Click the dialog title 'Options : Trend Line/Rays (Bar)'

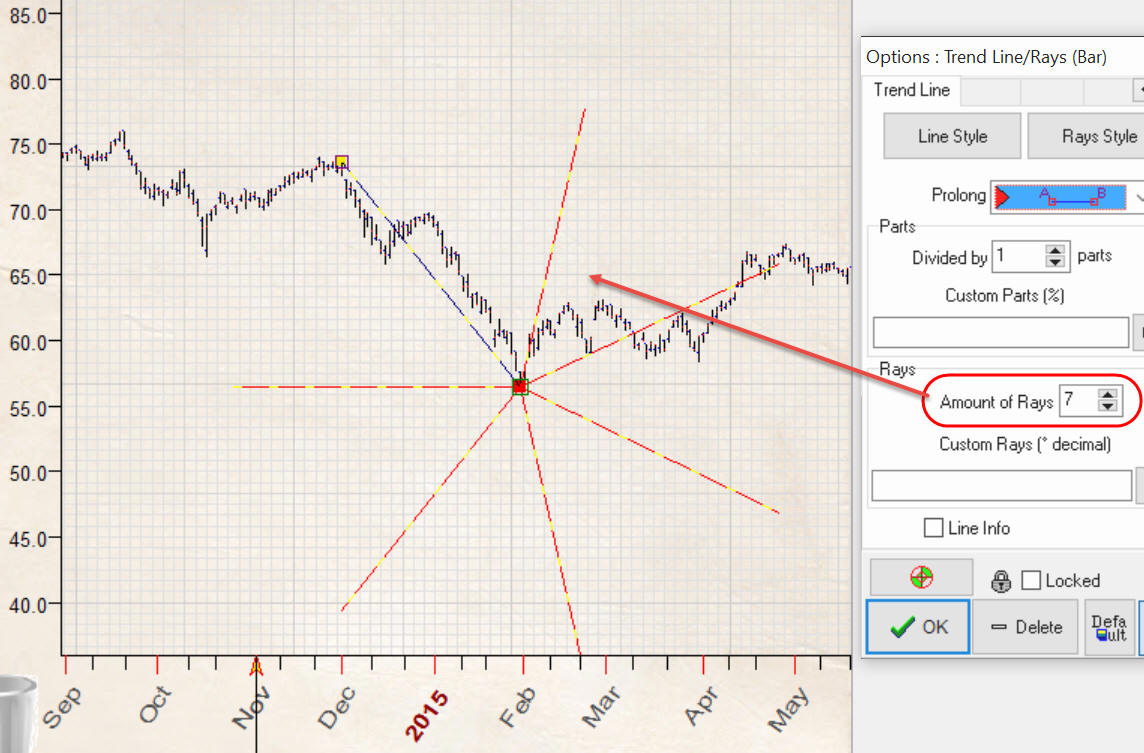986,57
